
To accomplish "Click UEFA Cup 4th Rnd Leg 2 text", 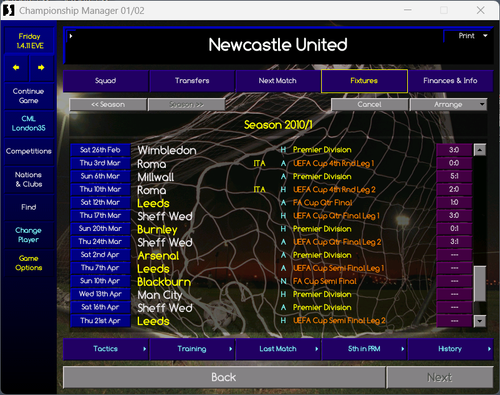I will (334, 190).
